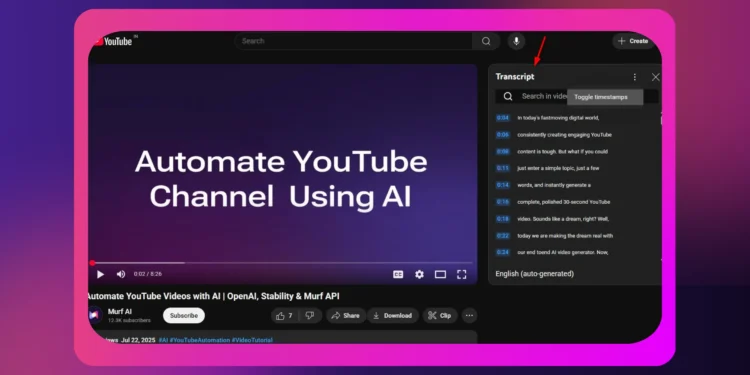Click the video title text
This screenshot has width=750, height=375.
tap(213, 297)
